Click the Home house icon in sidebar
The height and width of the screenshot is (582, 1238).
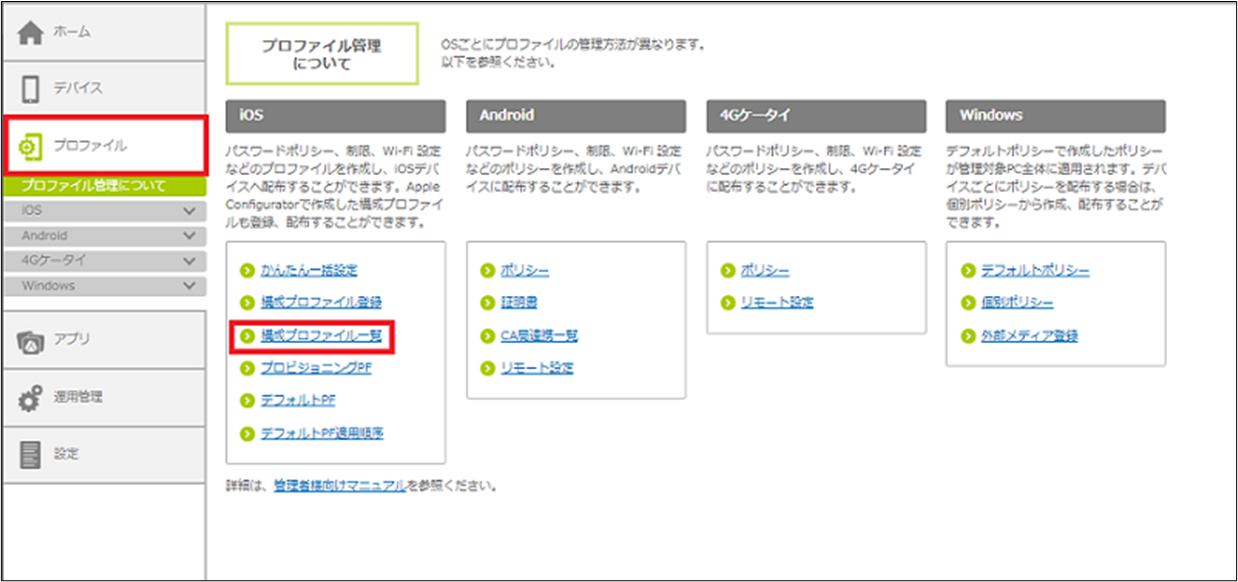[x=32, y=32]
